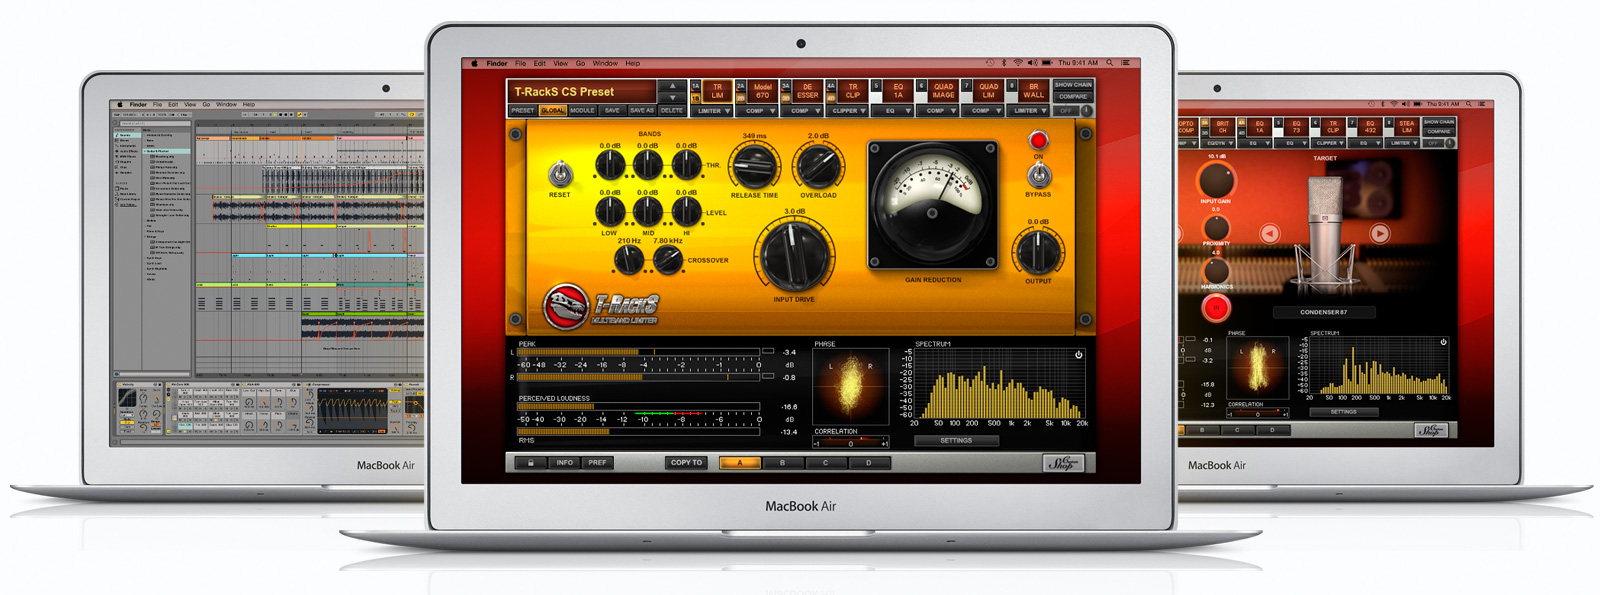Click next microphone arrow in right window
The image size is (1600, 595).
click(x=1379, y=234)
